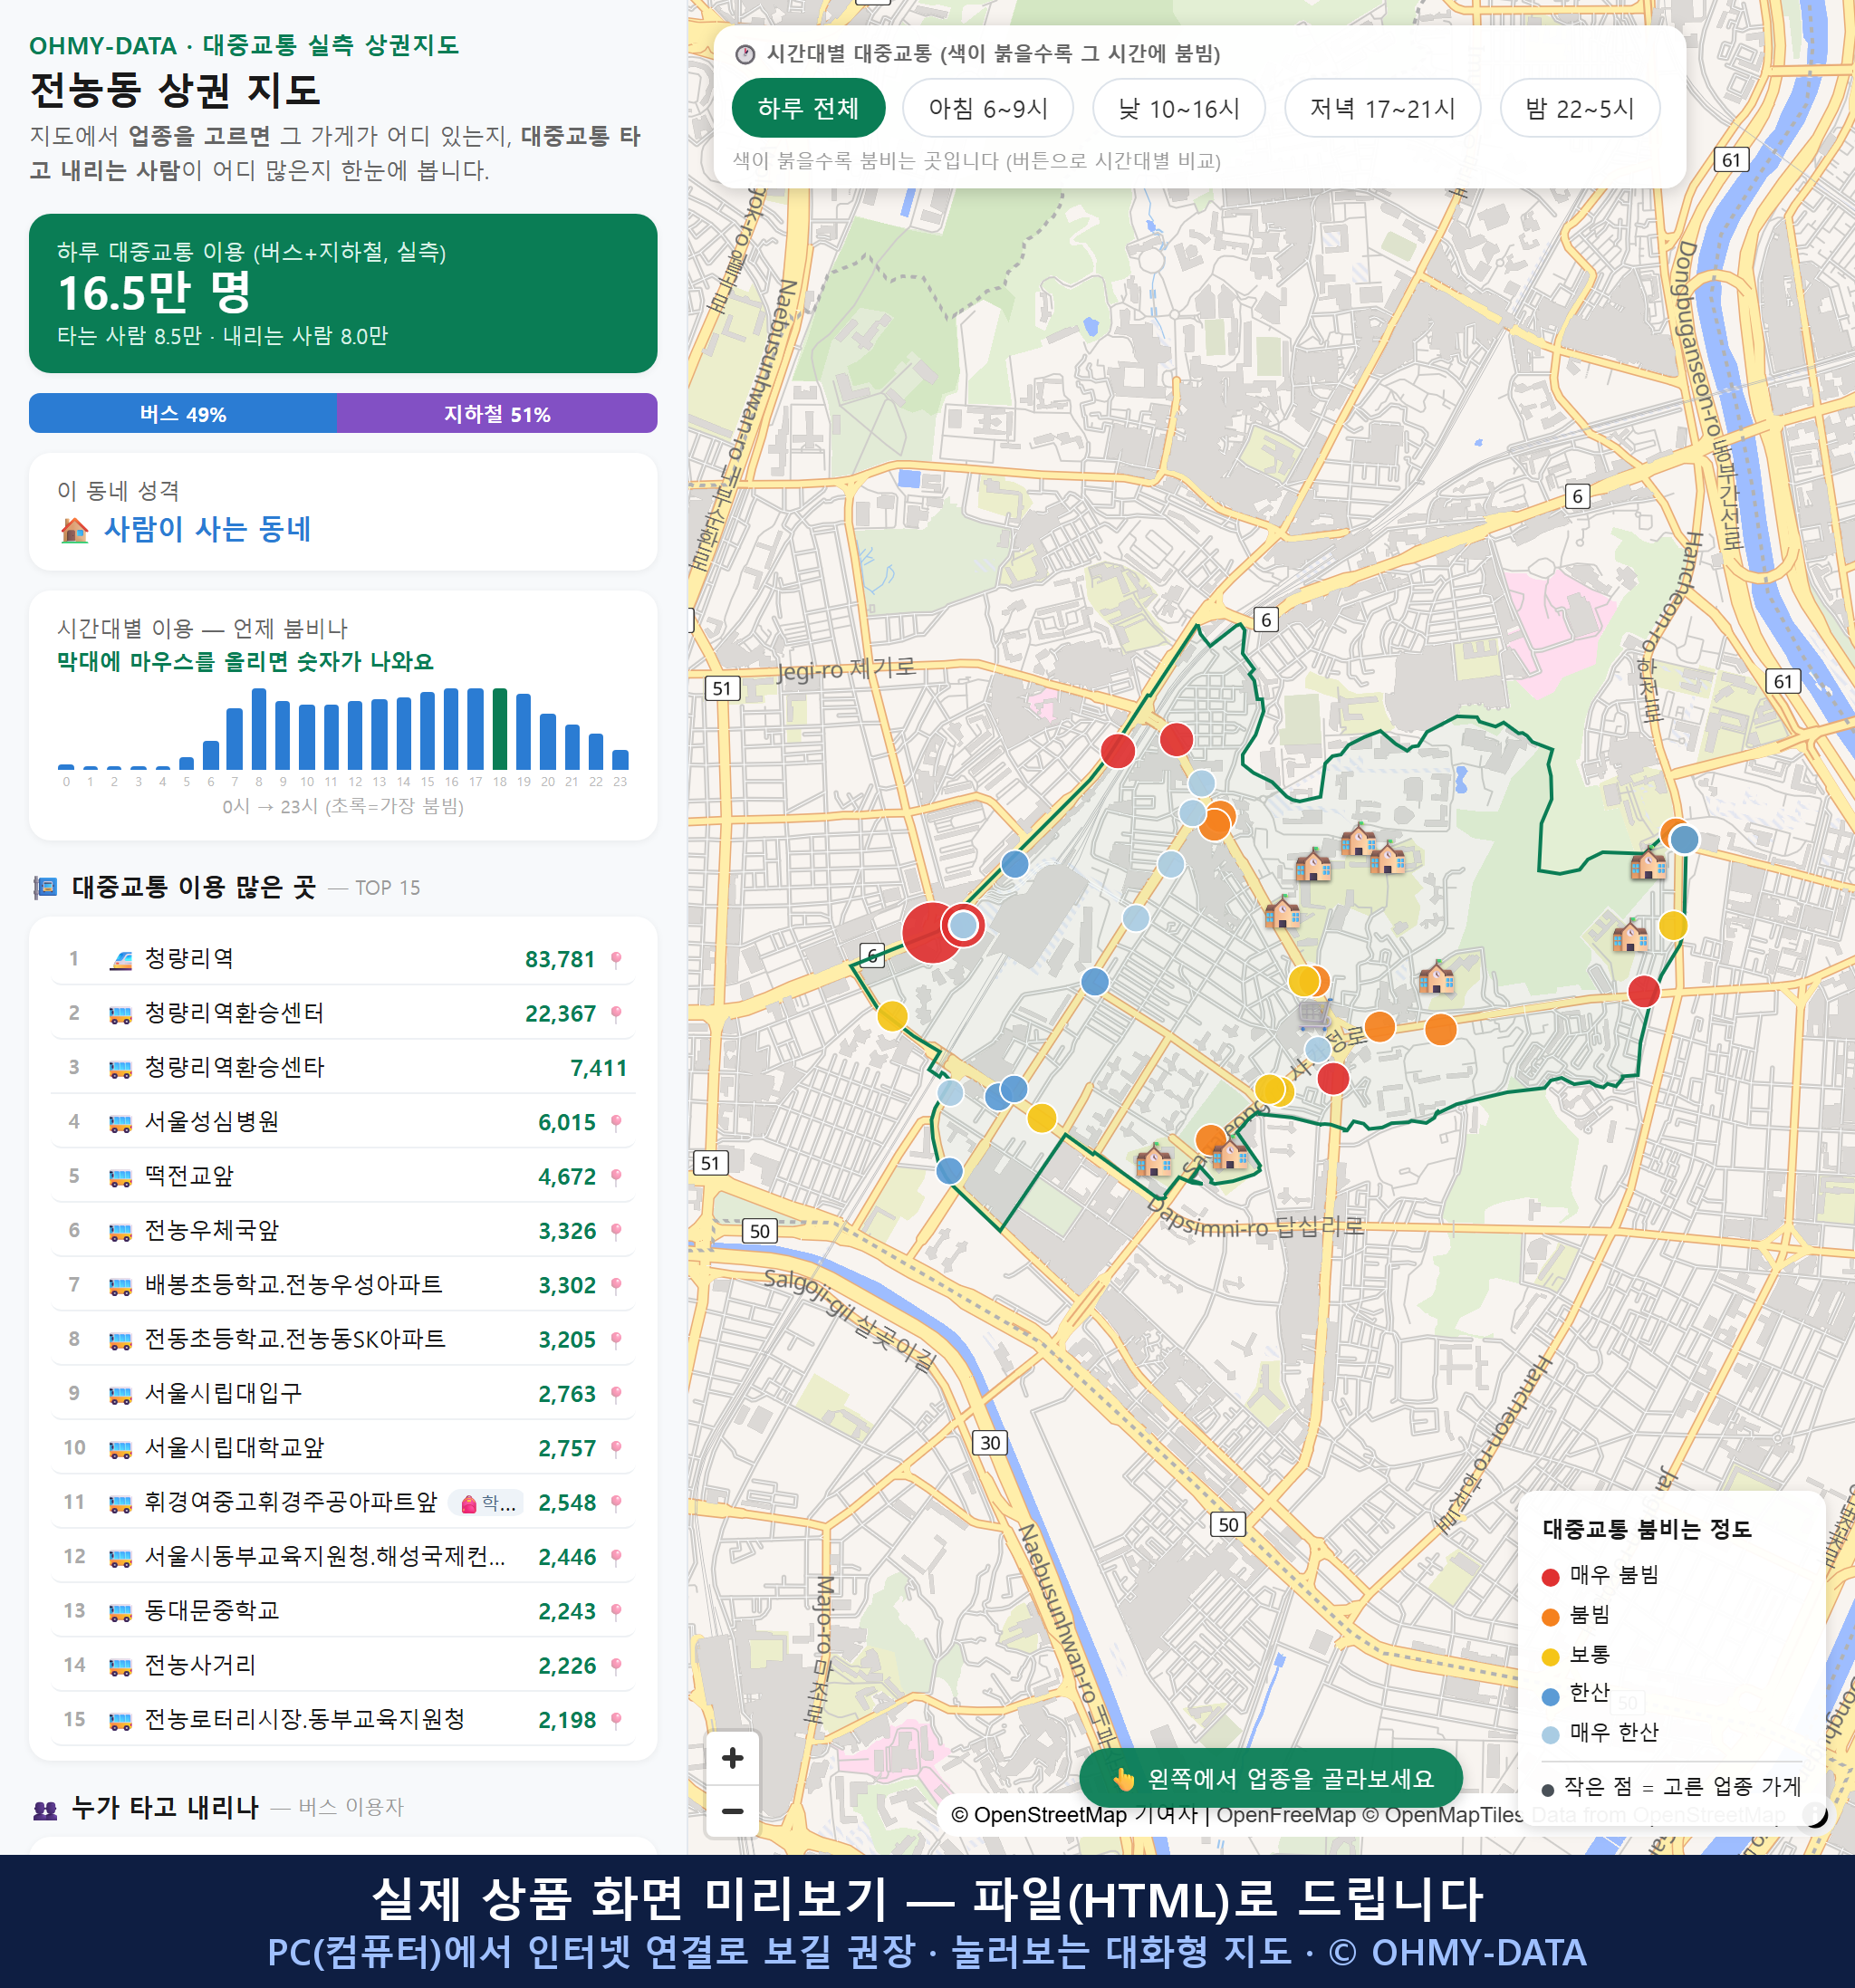Screen dimensions: 1855x1988
Task: Click the clock icon beside 시간대별 대중교통
Action: point(744,54)
